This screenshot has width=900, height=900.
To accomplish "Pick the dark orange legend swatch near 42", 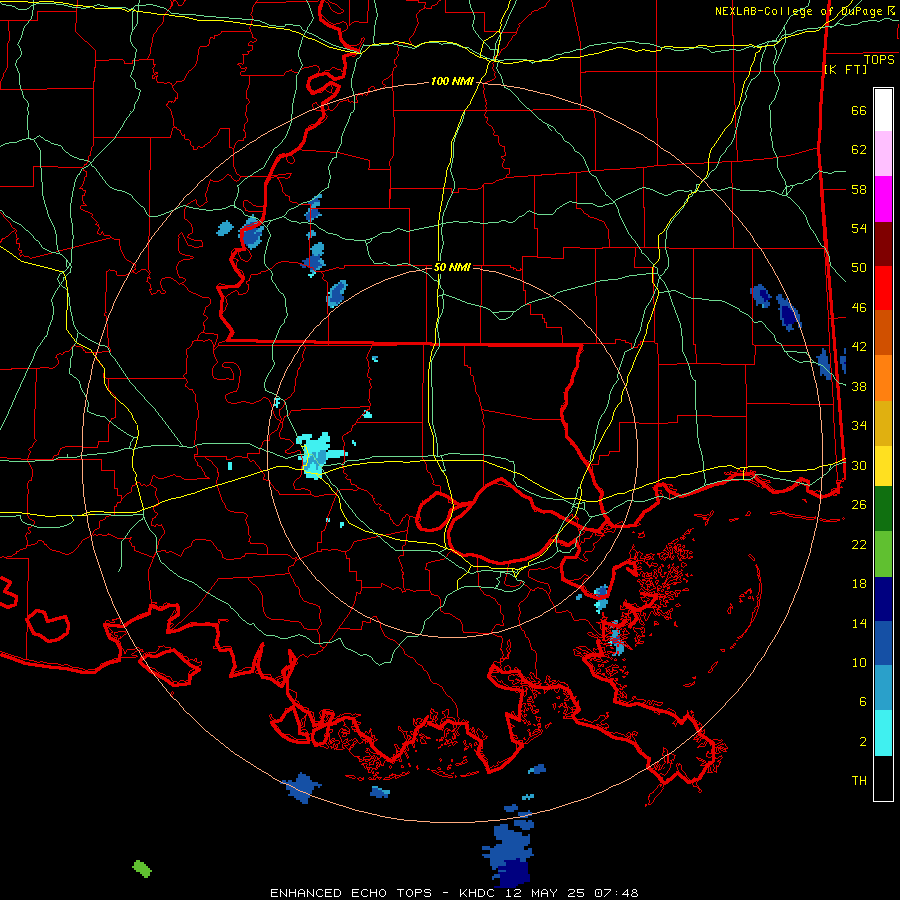I will point(883,333).
